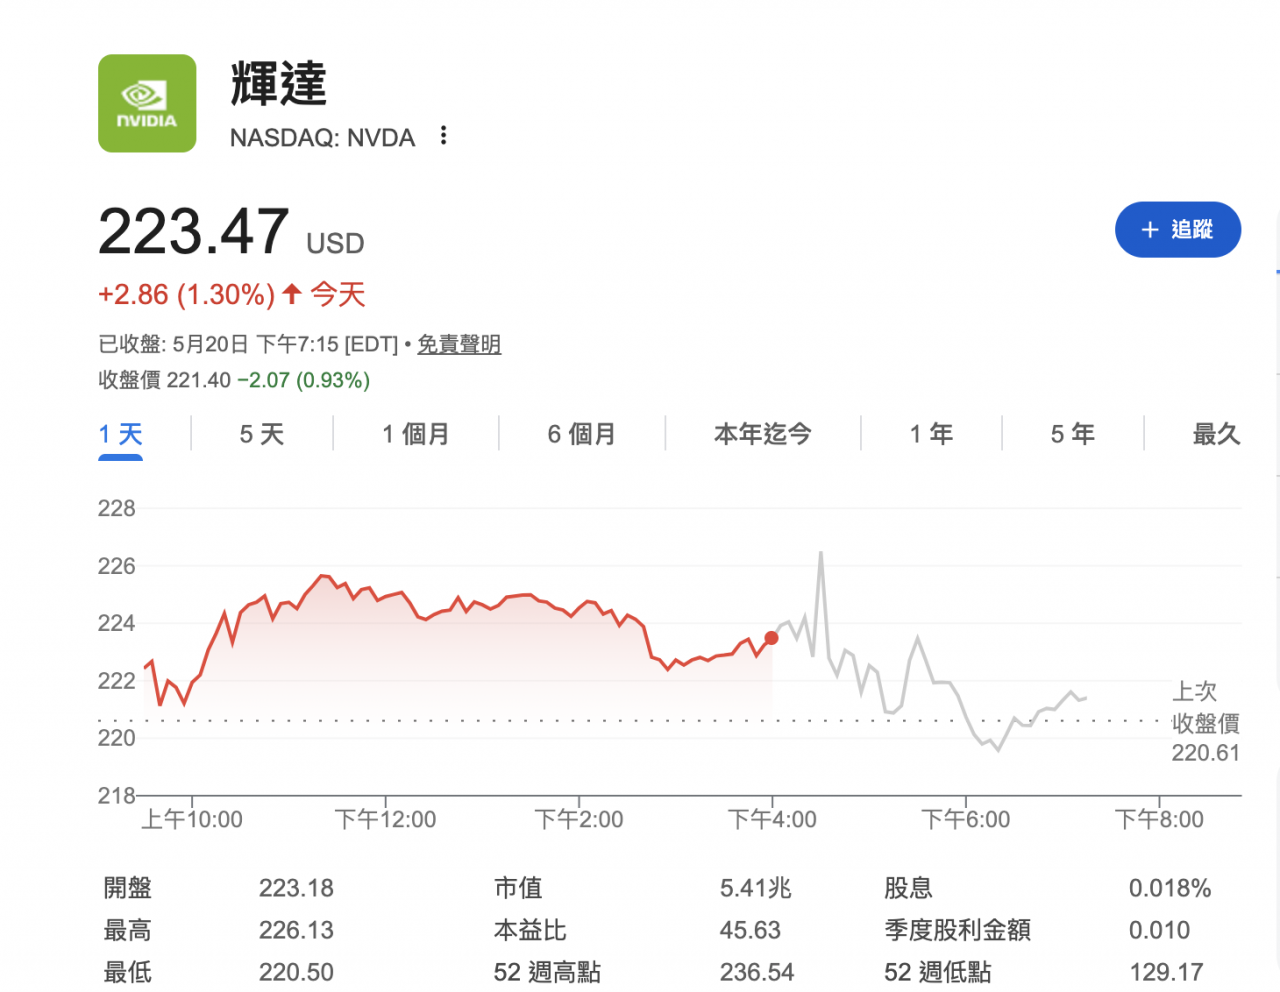Click the NASDAQ: NVDA ticker text
The image size is (1280, 992).
(x=322, y=138)
